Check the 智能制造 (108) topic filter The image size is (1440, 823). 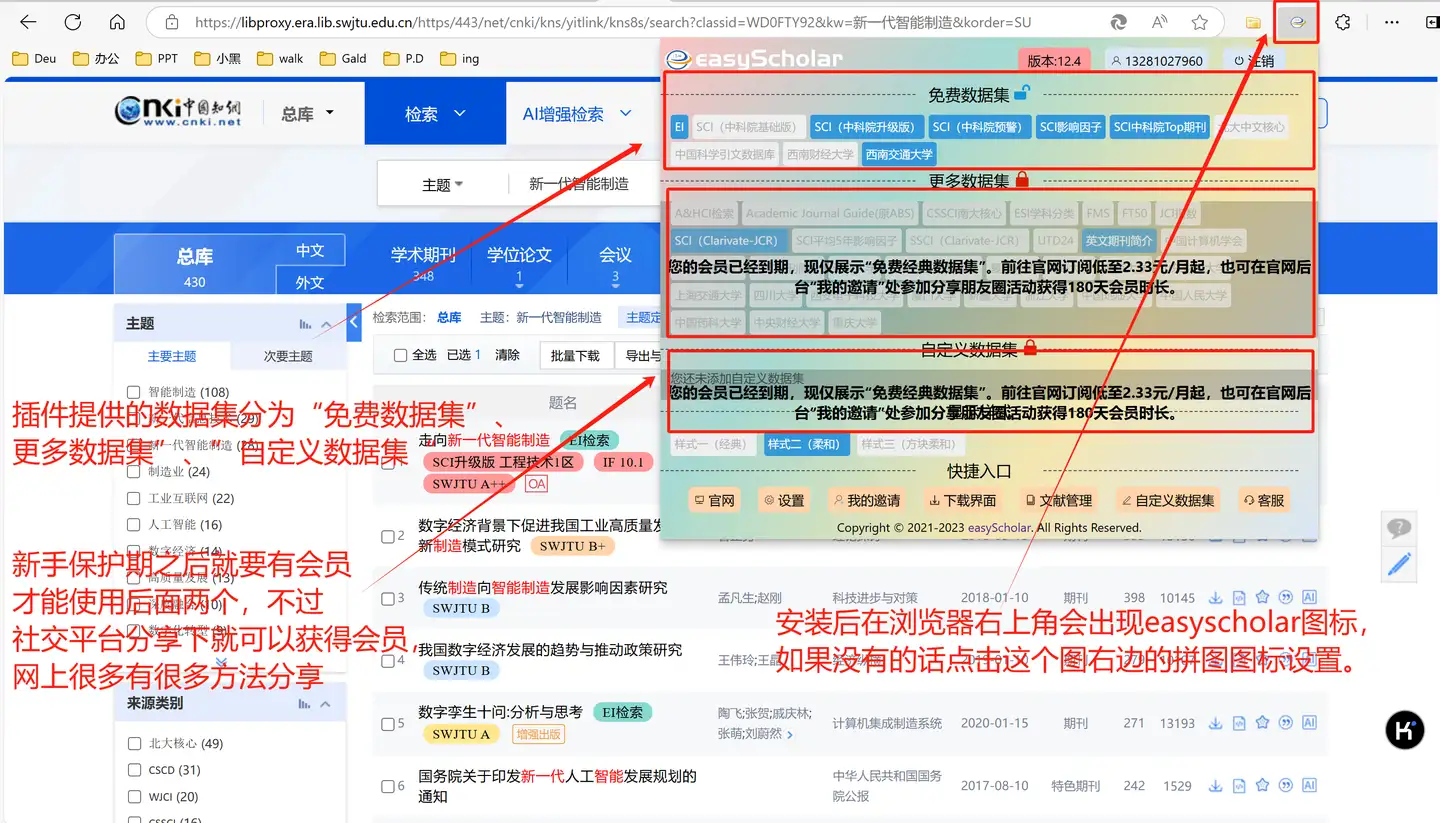coord(134,392)
